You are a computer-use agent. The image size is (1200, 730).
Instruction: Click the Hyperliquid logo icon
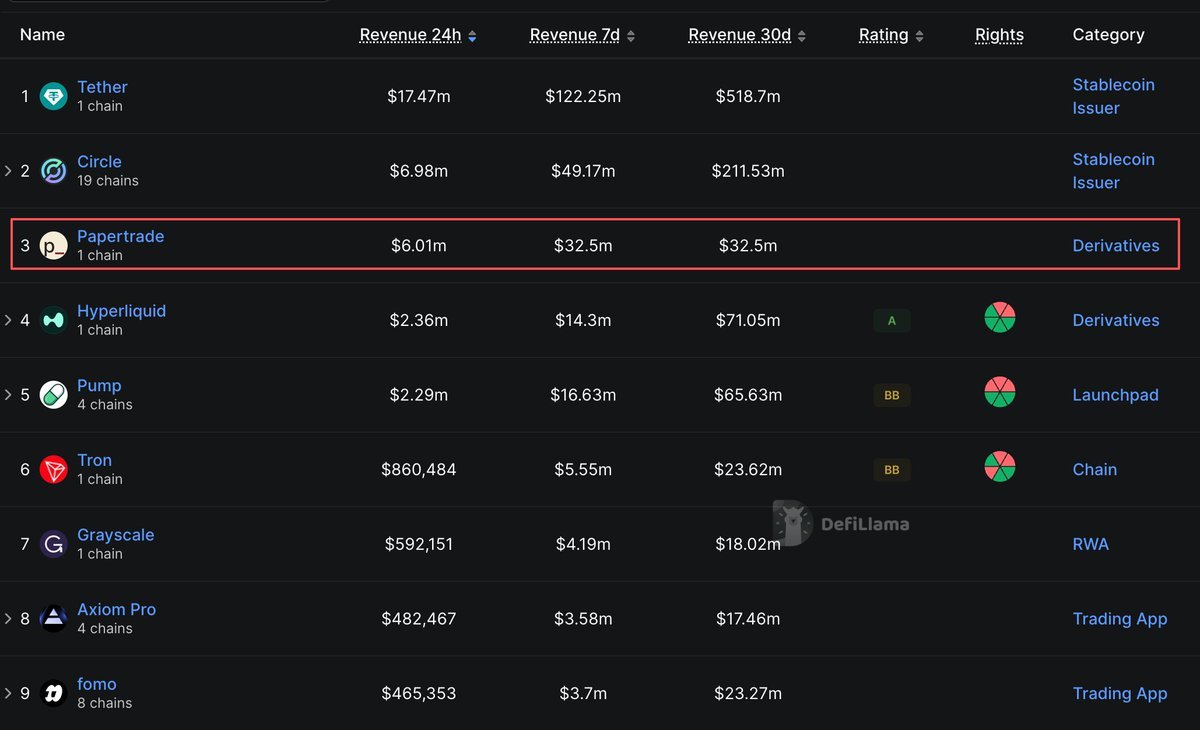pos(53,320)
